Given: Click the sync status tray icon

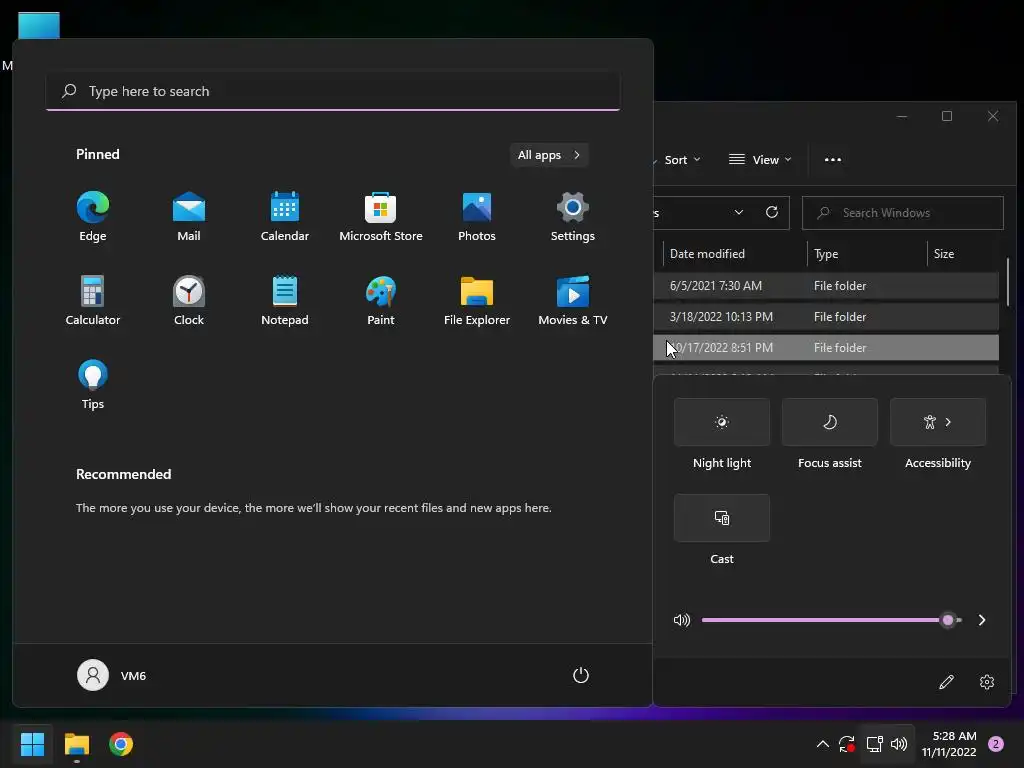Looking at the screenshot, I should coord(846,744).
